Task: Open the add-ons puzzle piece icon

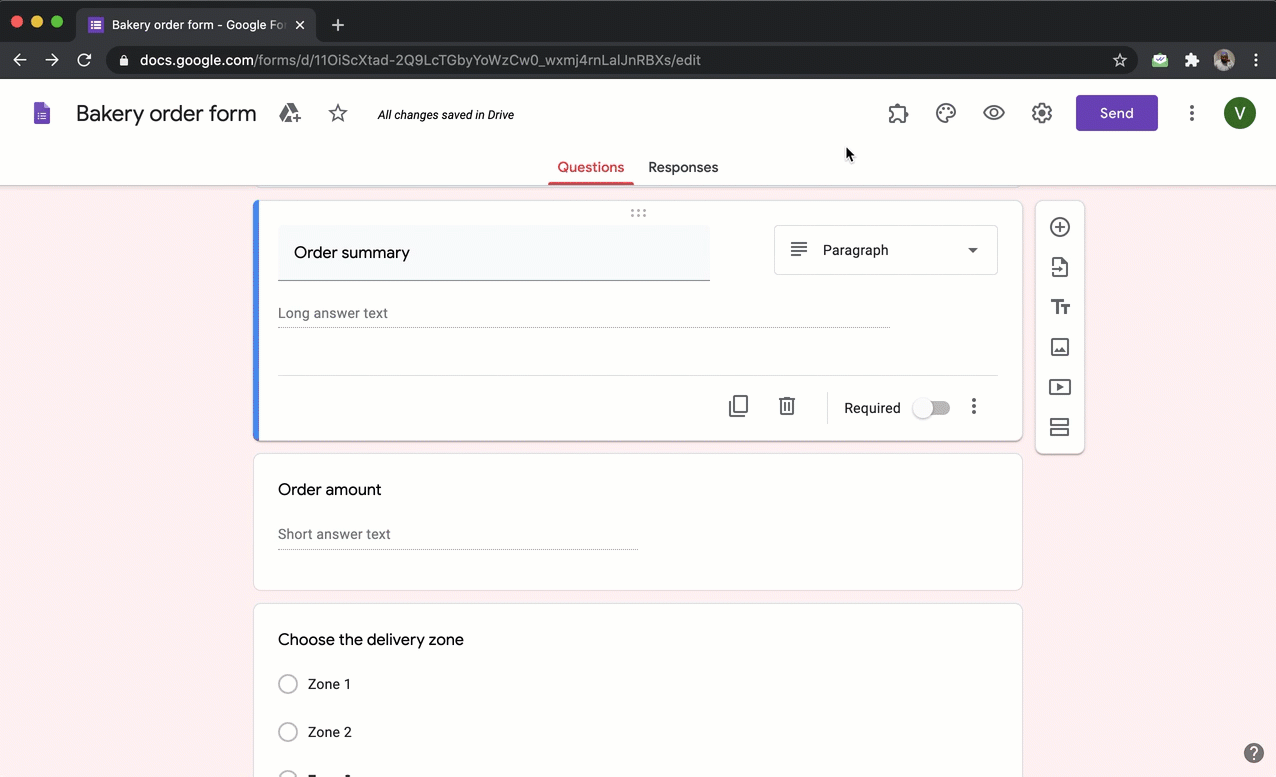Action: coord(897,113)
